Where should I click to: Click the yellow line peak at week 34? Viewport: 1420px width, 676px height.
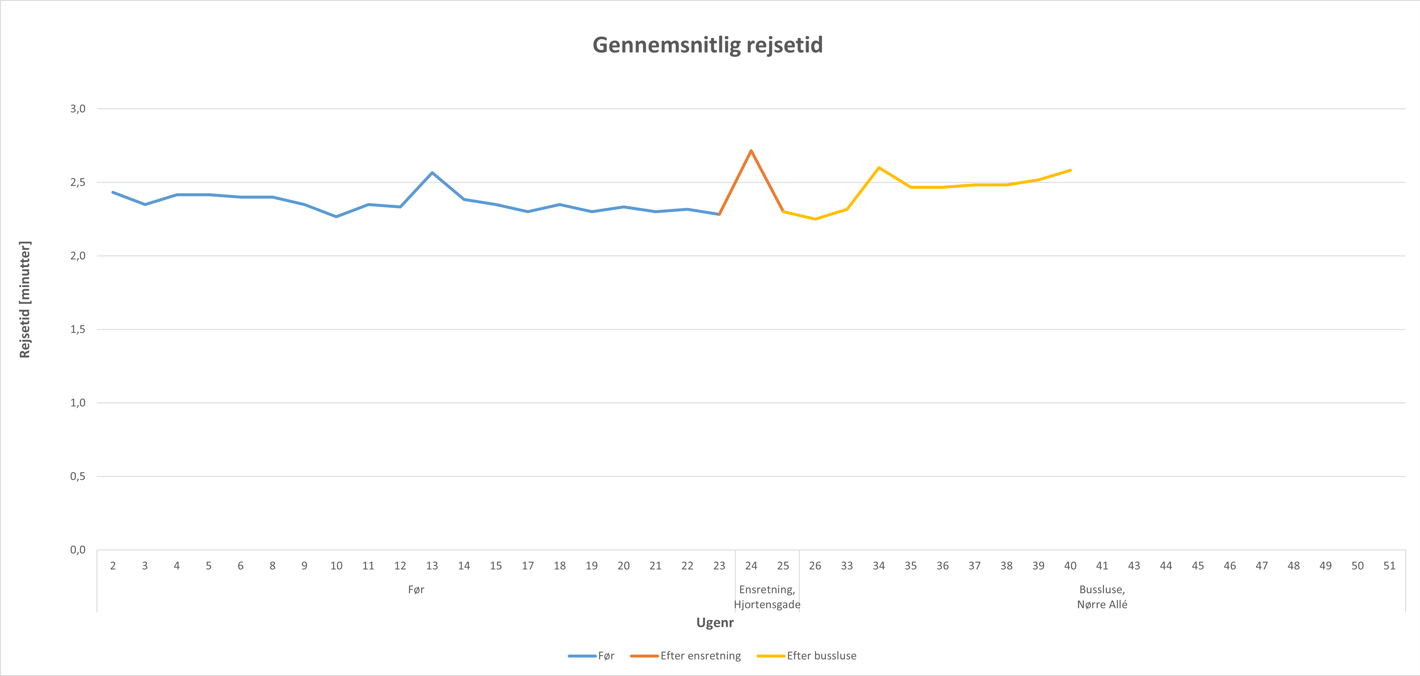[x=879, y=168]
